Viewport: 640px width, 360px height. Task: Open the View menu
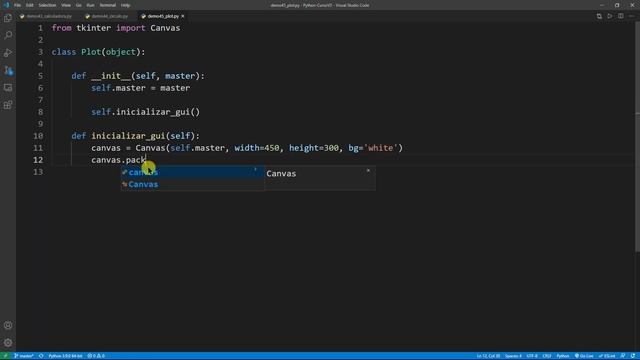click(66, 5)
